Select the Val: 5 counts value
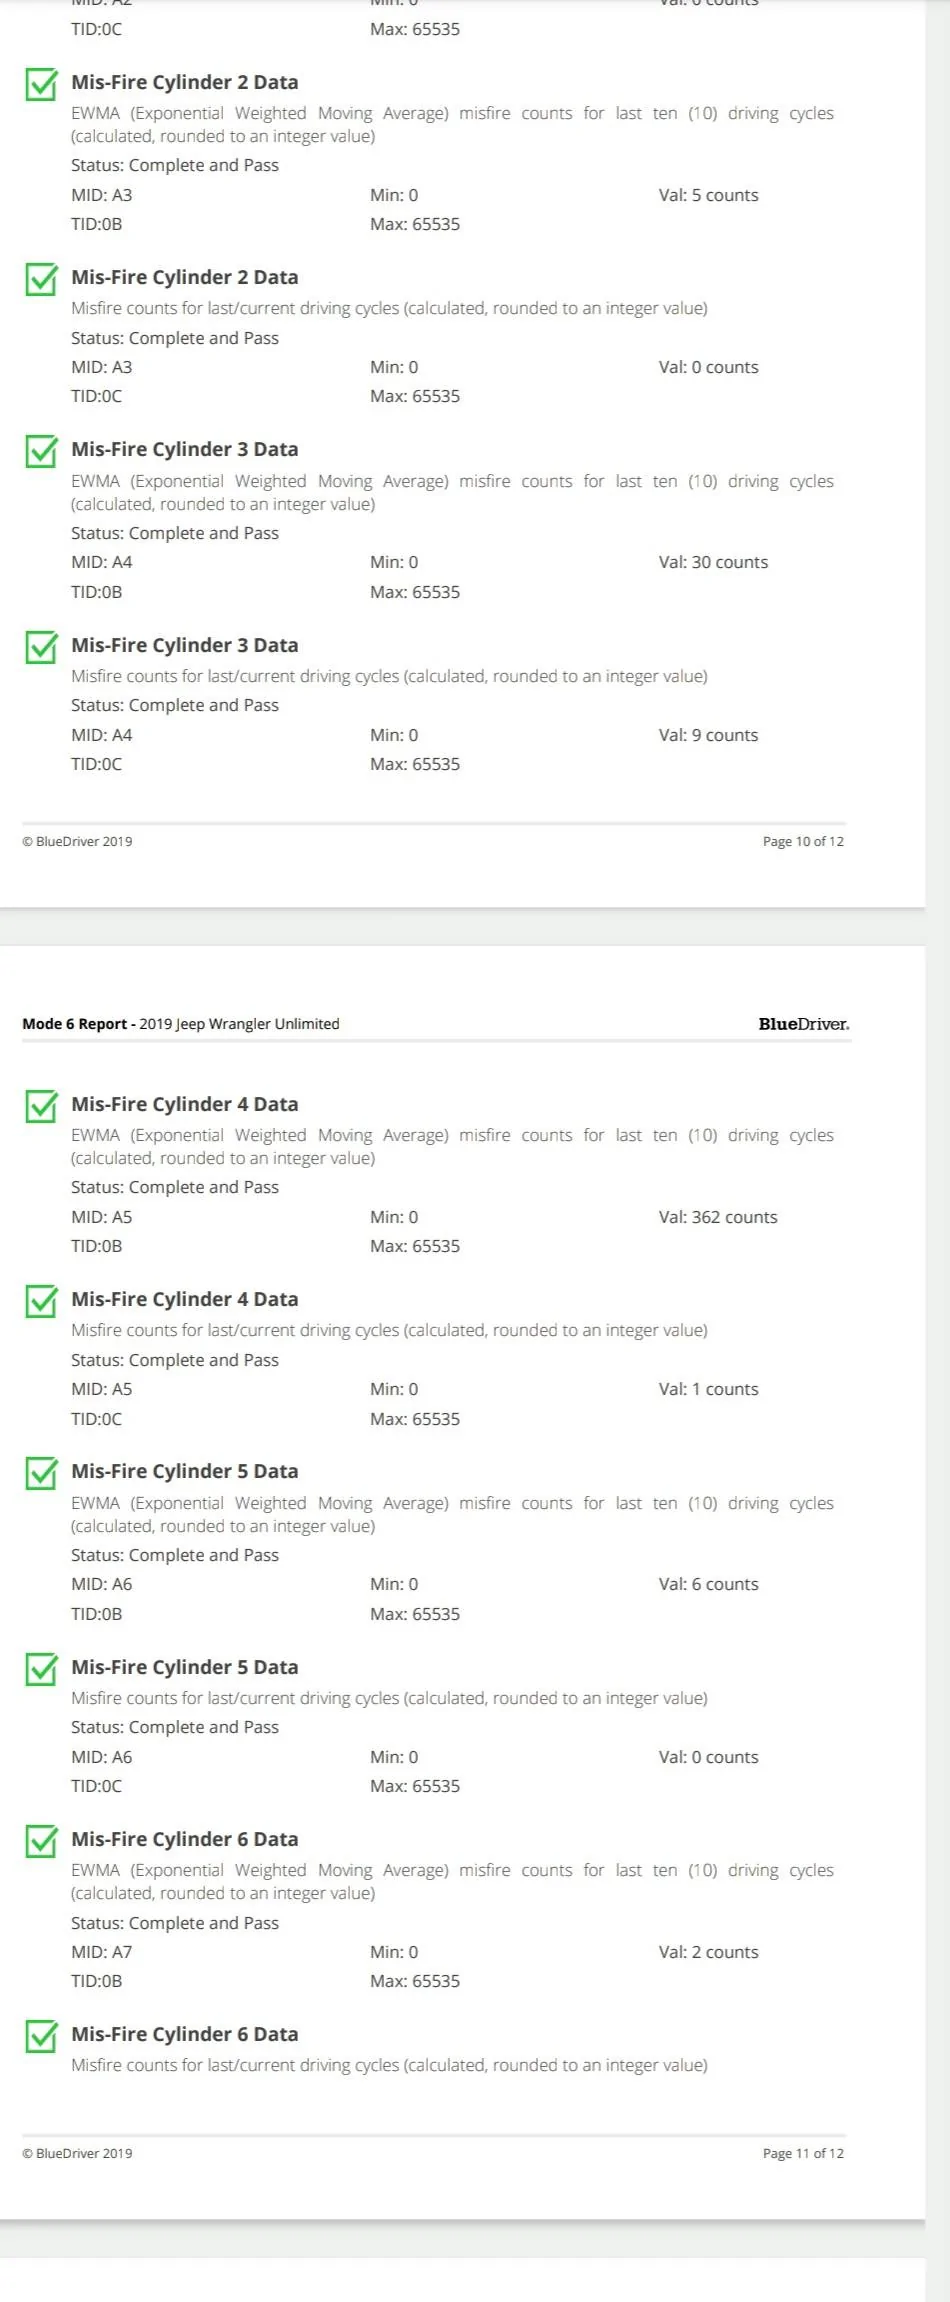The height and width of the screenshot is (2302, 950). tap(708, 195)
